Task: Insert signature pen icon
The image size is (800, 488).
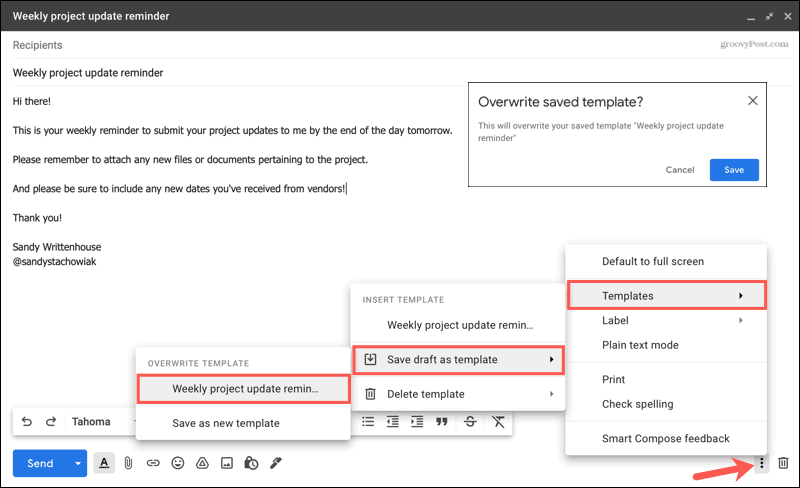Action: point(276,463)
